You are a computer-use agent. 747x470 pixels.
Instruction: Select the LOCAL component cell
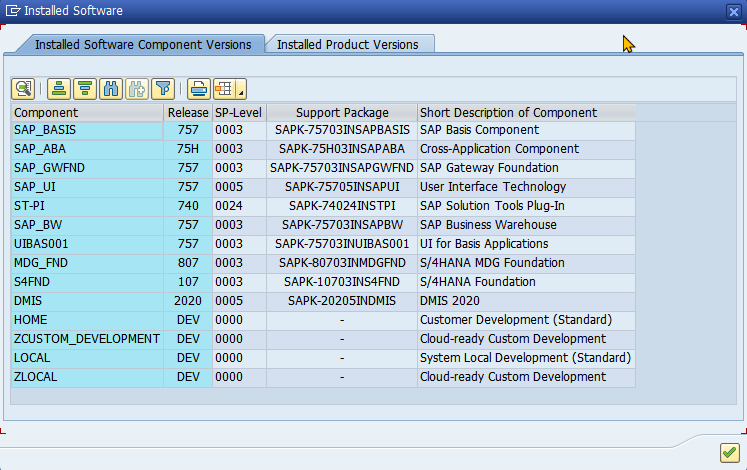(87, 359)
